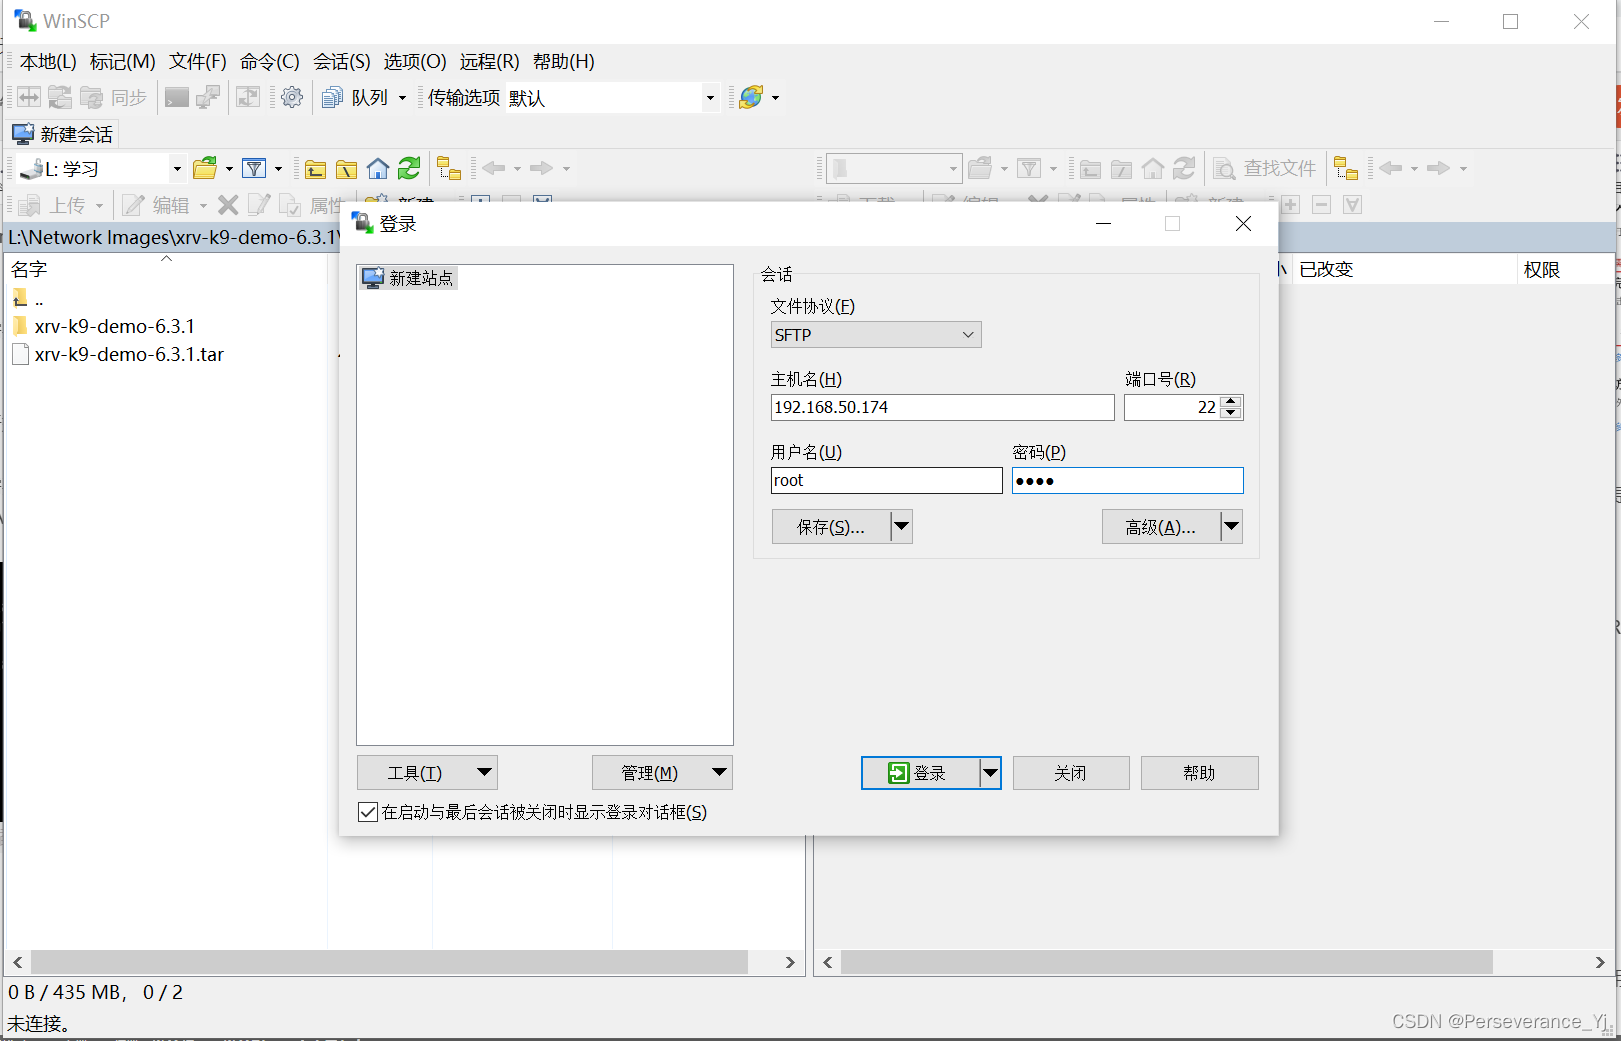Go to local home directory icon

point(378,168)
